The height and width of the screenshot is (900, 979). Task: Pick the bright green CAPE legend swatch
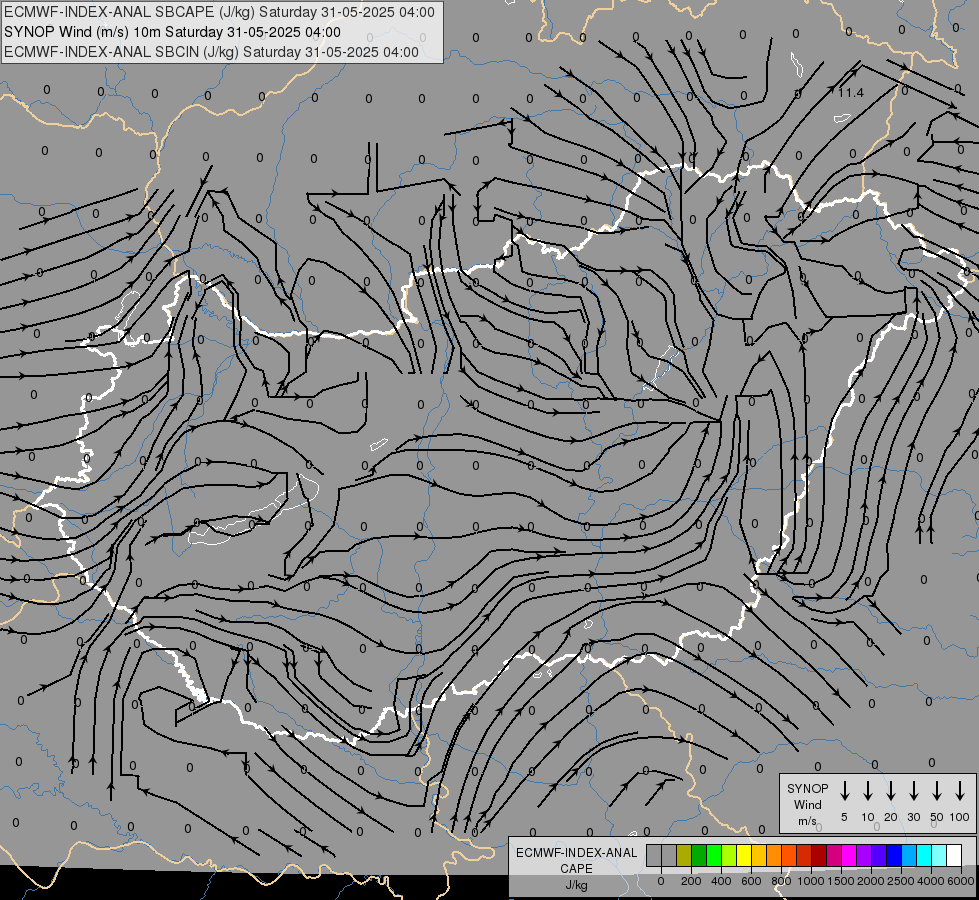coord(714,855)
